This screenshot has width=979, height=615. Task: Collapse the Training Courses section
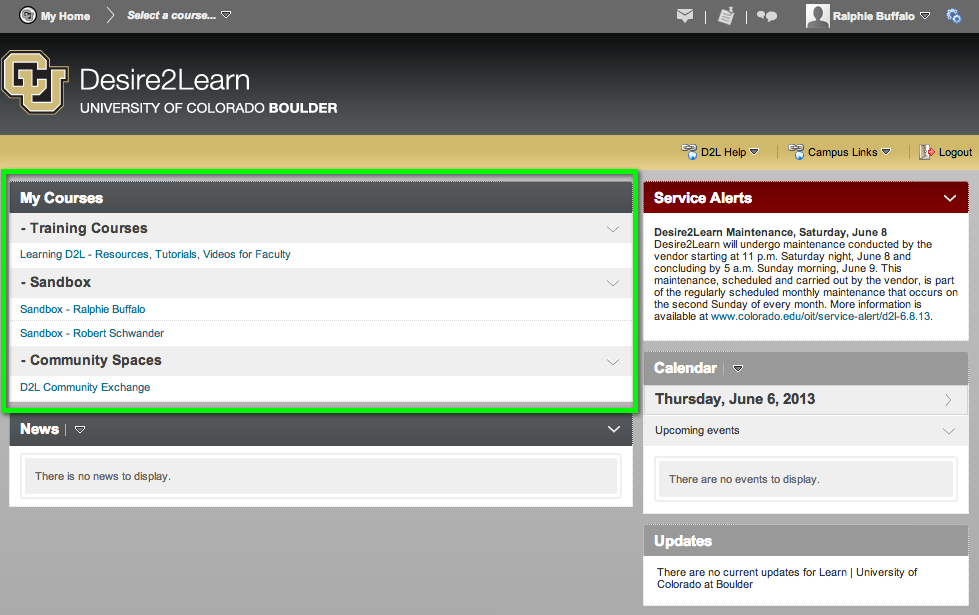coord(613,229)
